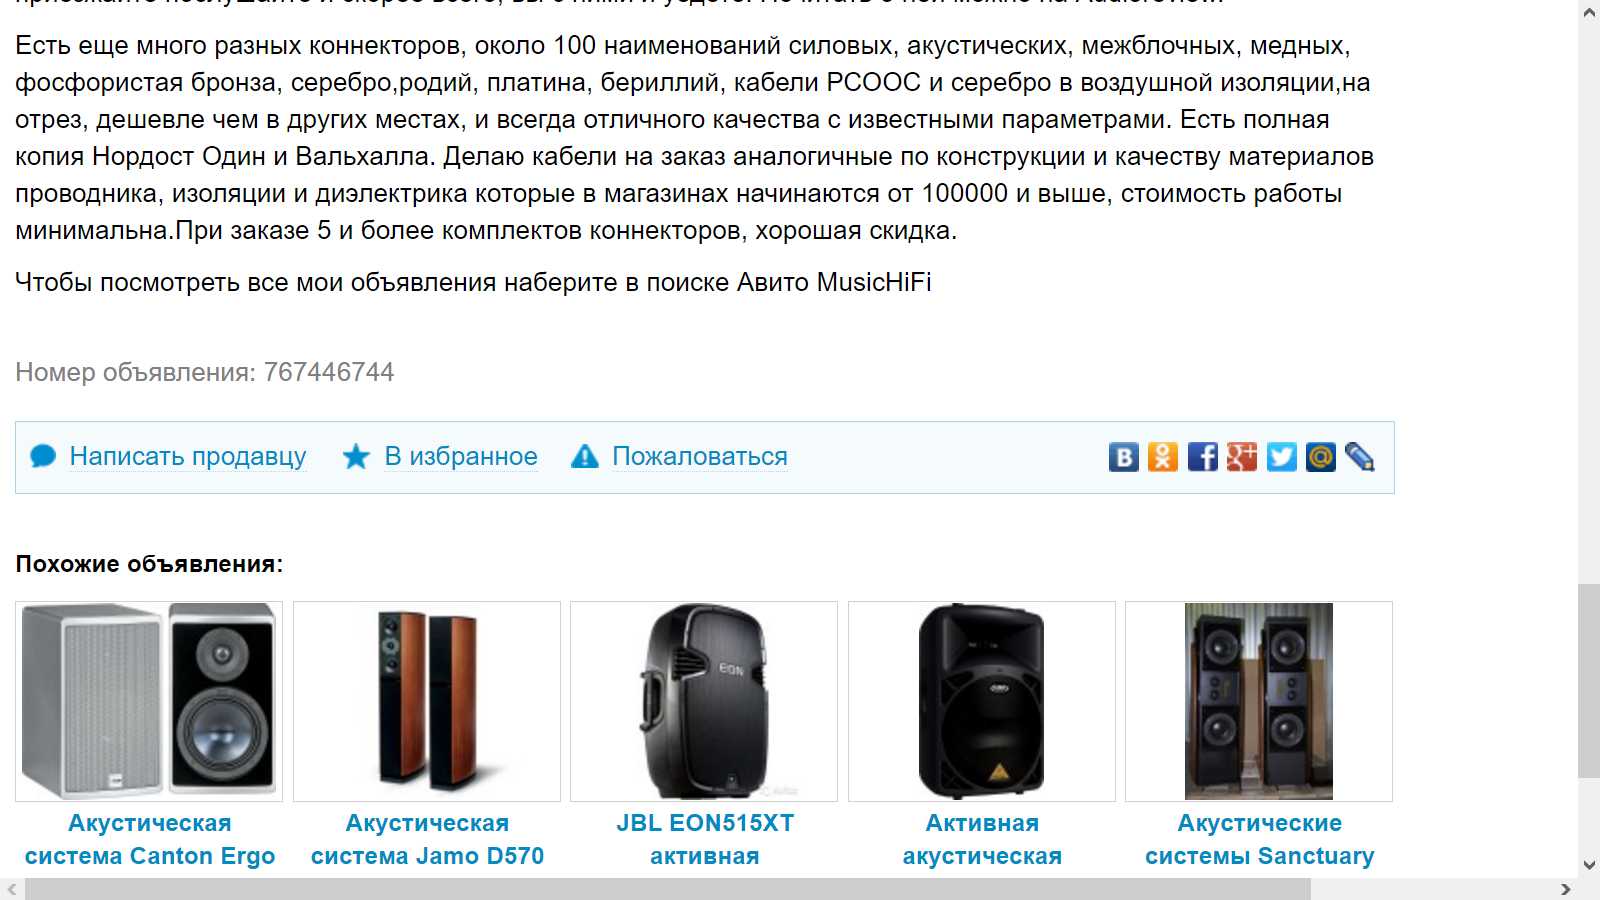Open the Canton Ergo speaker thumbnail

[x=149, y=701]
